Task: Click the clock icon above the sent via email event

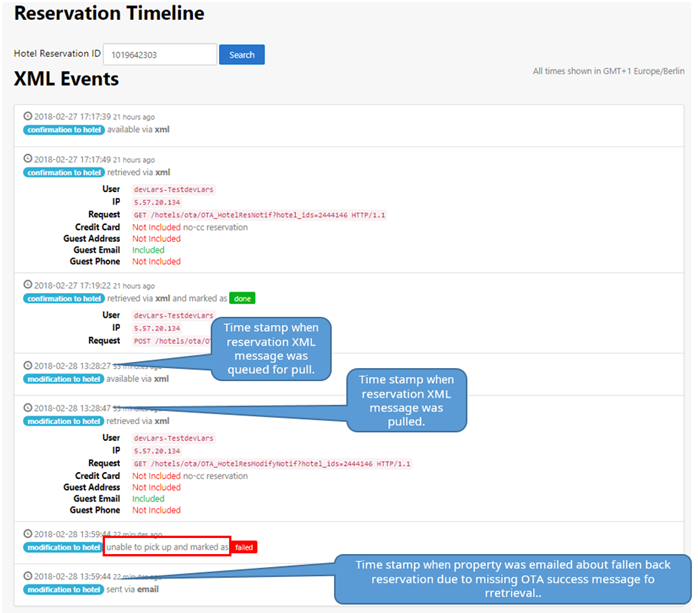Action: pos(28,576)
